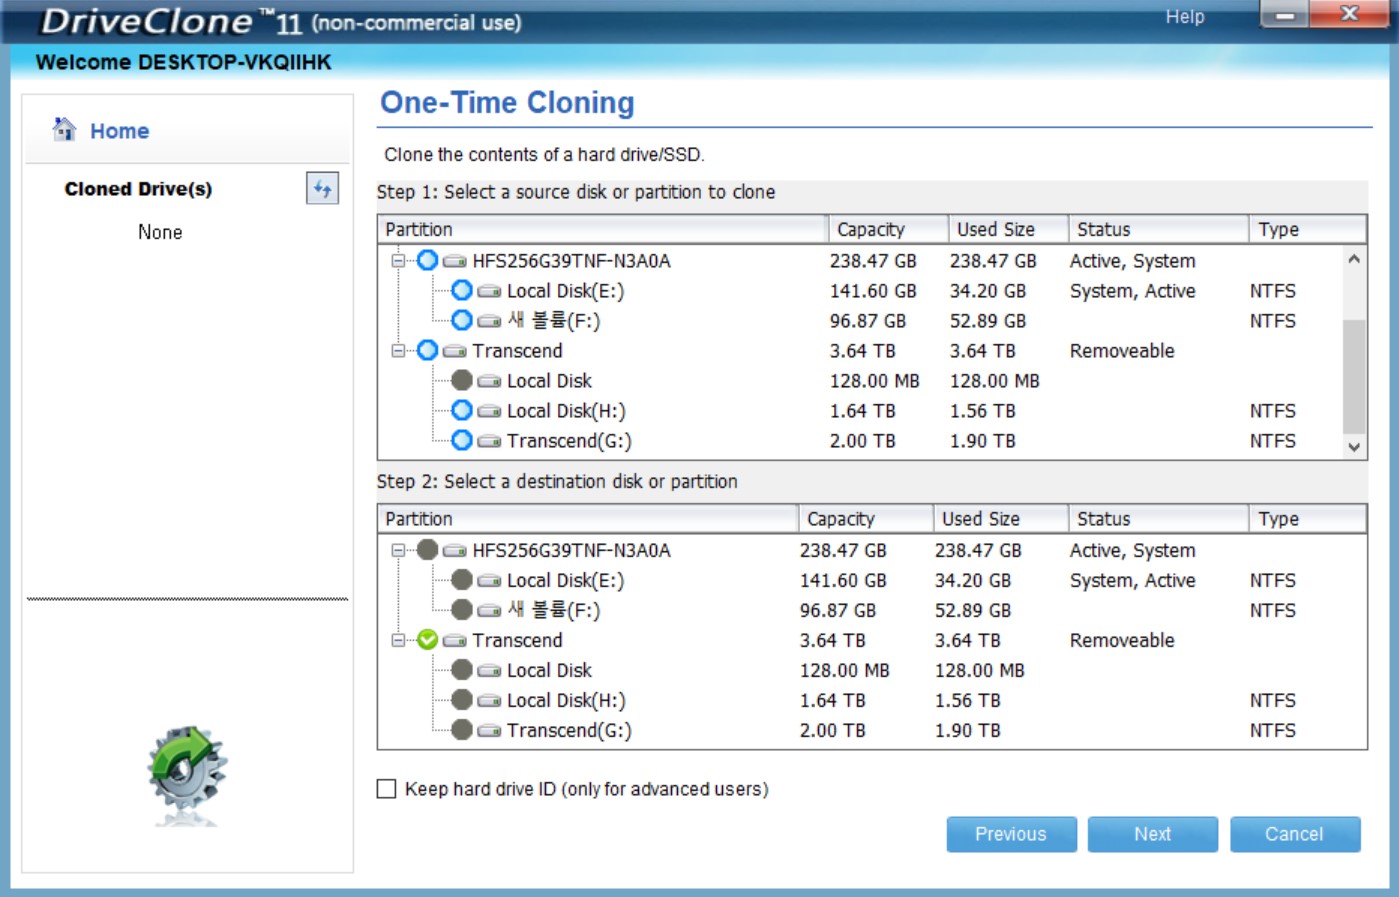Click destination 1.90 TB used size cell
This screenshot has width=1399, height=897.
(x=967, y=731)
